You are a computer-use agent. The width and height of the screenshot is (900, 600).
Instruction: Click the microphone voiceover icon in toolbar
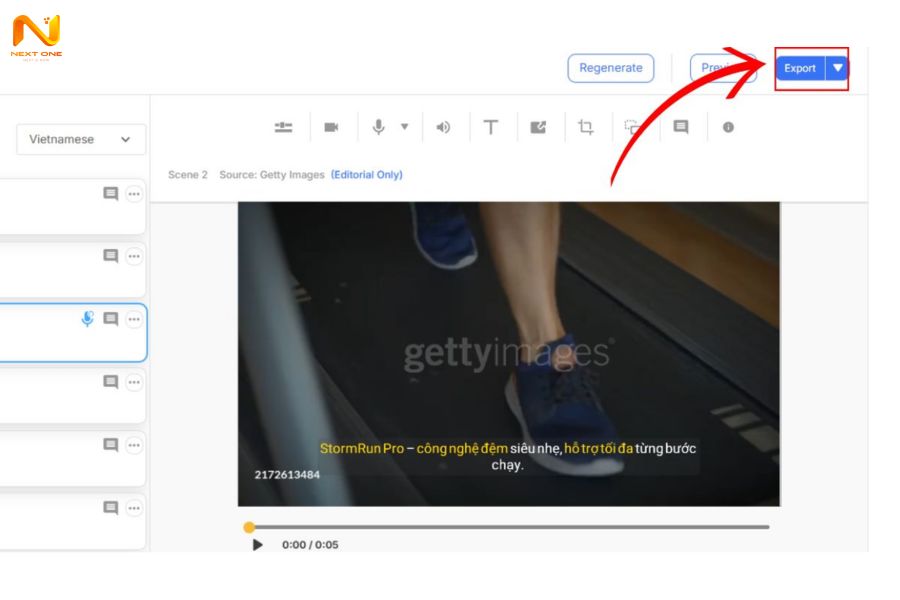coord(379,127)
